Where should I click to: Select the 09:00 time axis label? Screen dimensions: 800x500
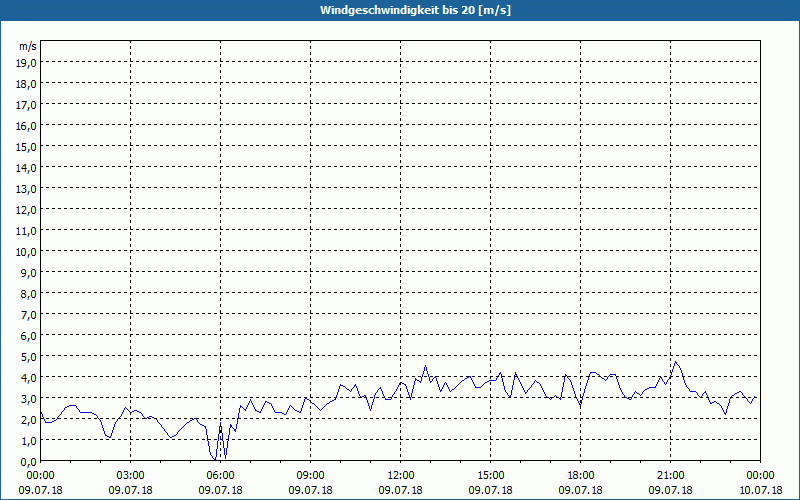point(310,476)
